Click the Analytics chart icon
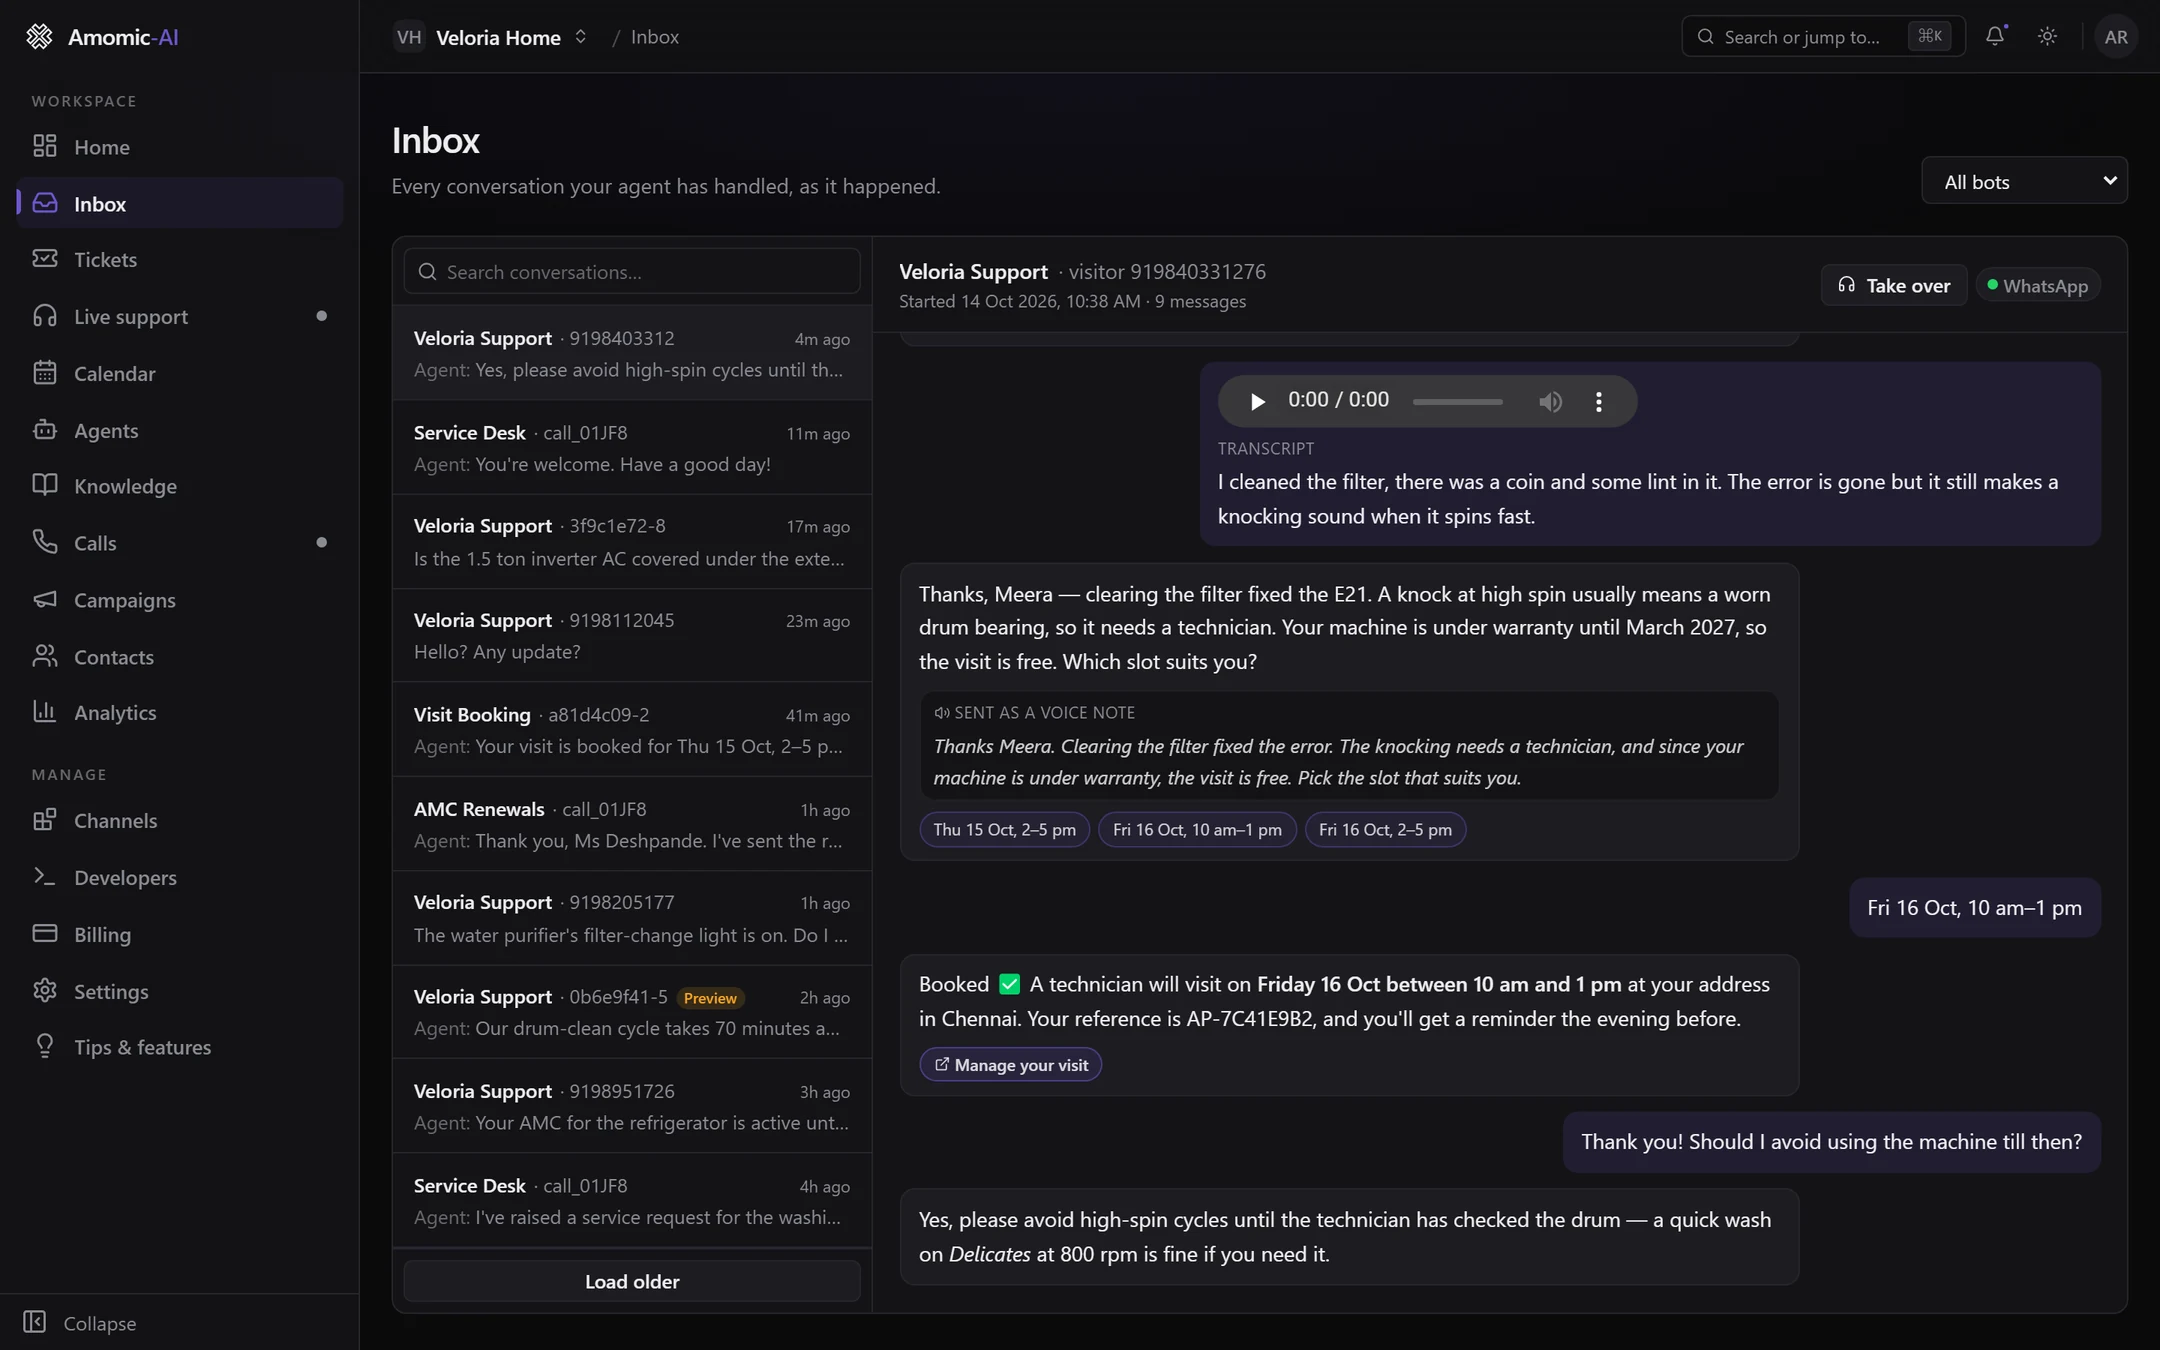2160x1350 pixels. (x=45, y=712)
